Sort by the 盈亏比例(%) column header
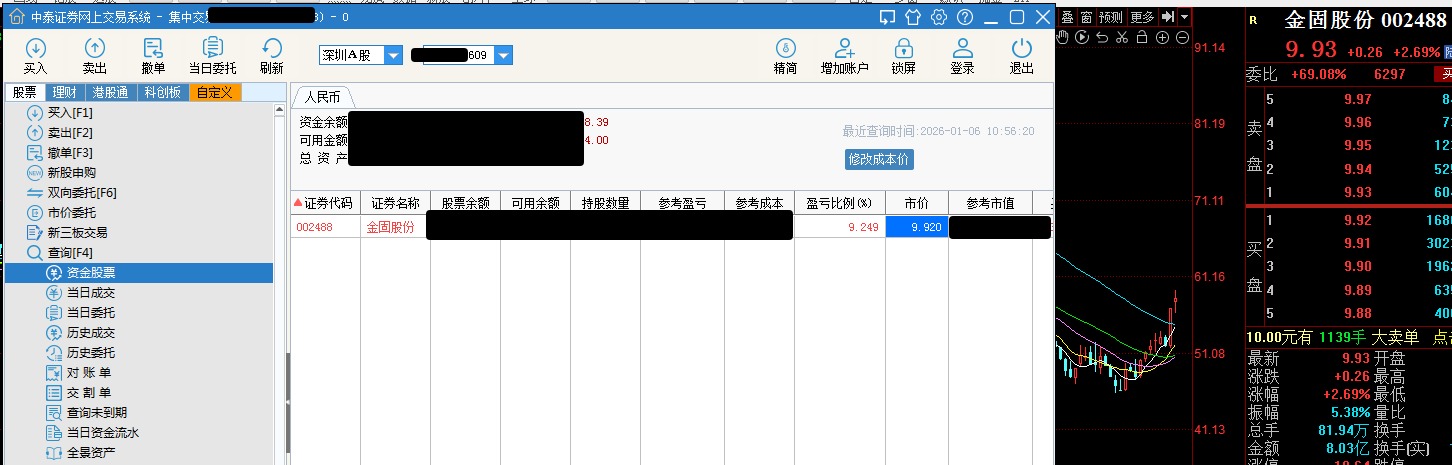 pyautogui.click(x=840, y=203)
